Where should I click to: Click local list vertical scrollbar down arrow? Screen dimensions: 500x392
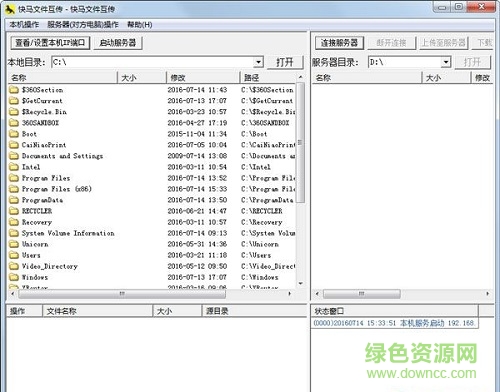coord(300,283)
